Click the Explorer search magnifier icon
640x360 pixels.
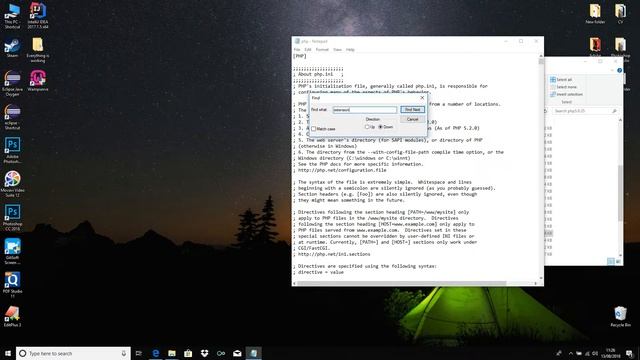(x=614, y=111)
